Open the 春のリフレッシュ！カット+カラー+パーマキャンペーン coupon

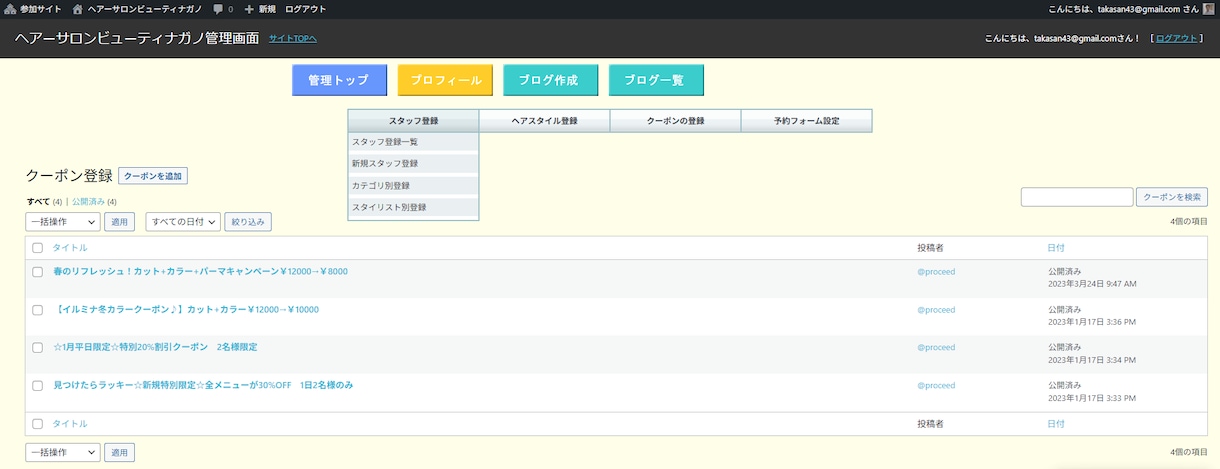[200, 272]
